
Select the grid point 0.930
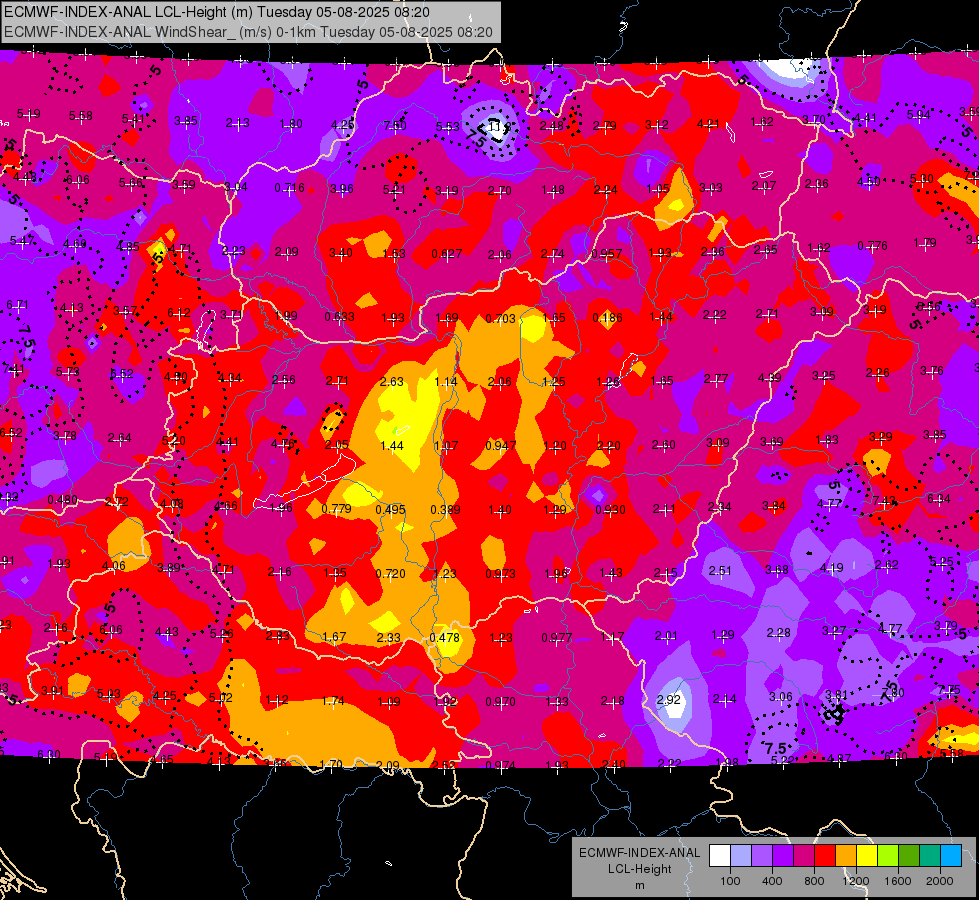[x=611, y=510]
